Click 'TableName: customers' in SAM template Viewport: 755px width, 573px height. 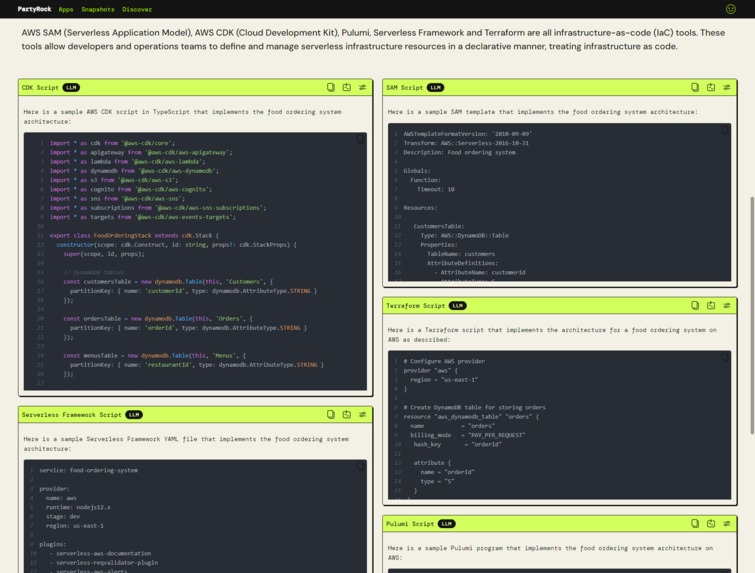coord(461,254)
